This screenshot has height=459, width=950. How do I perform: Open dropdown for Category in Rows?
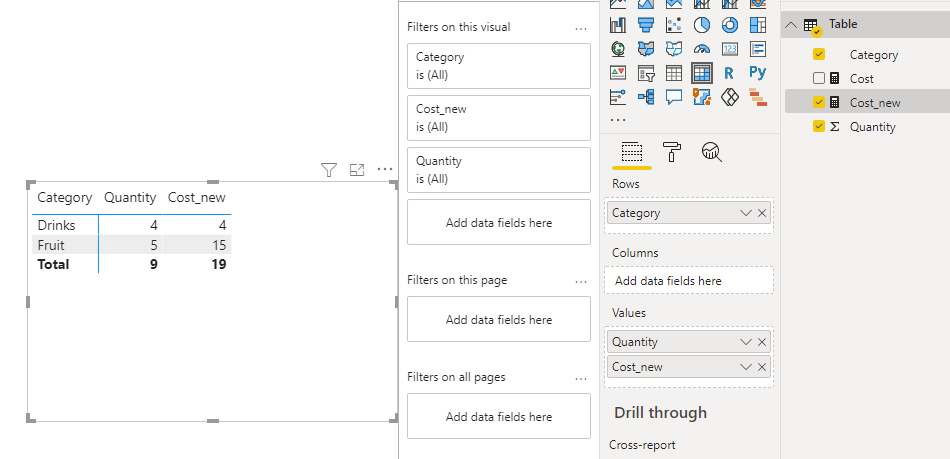click(746, 213)
